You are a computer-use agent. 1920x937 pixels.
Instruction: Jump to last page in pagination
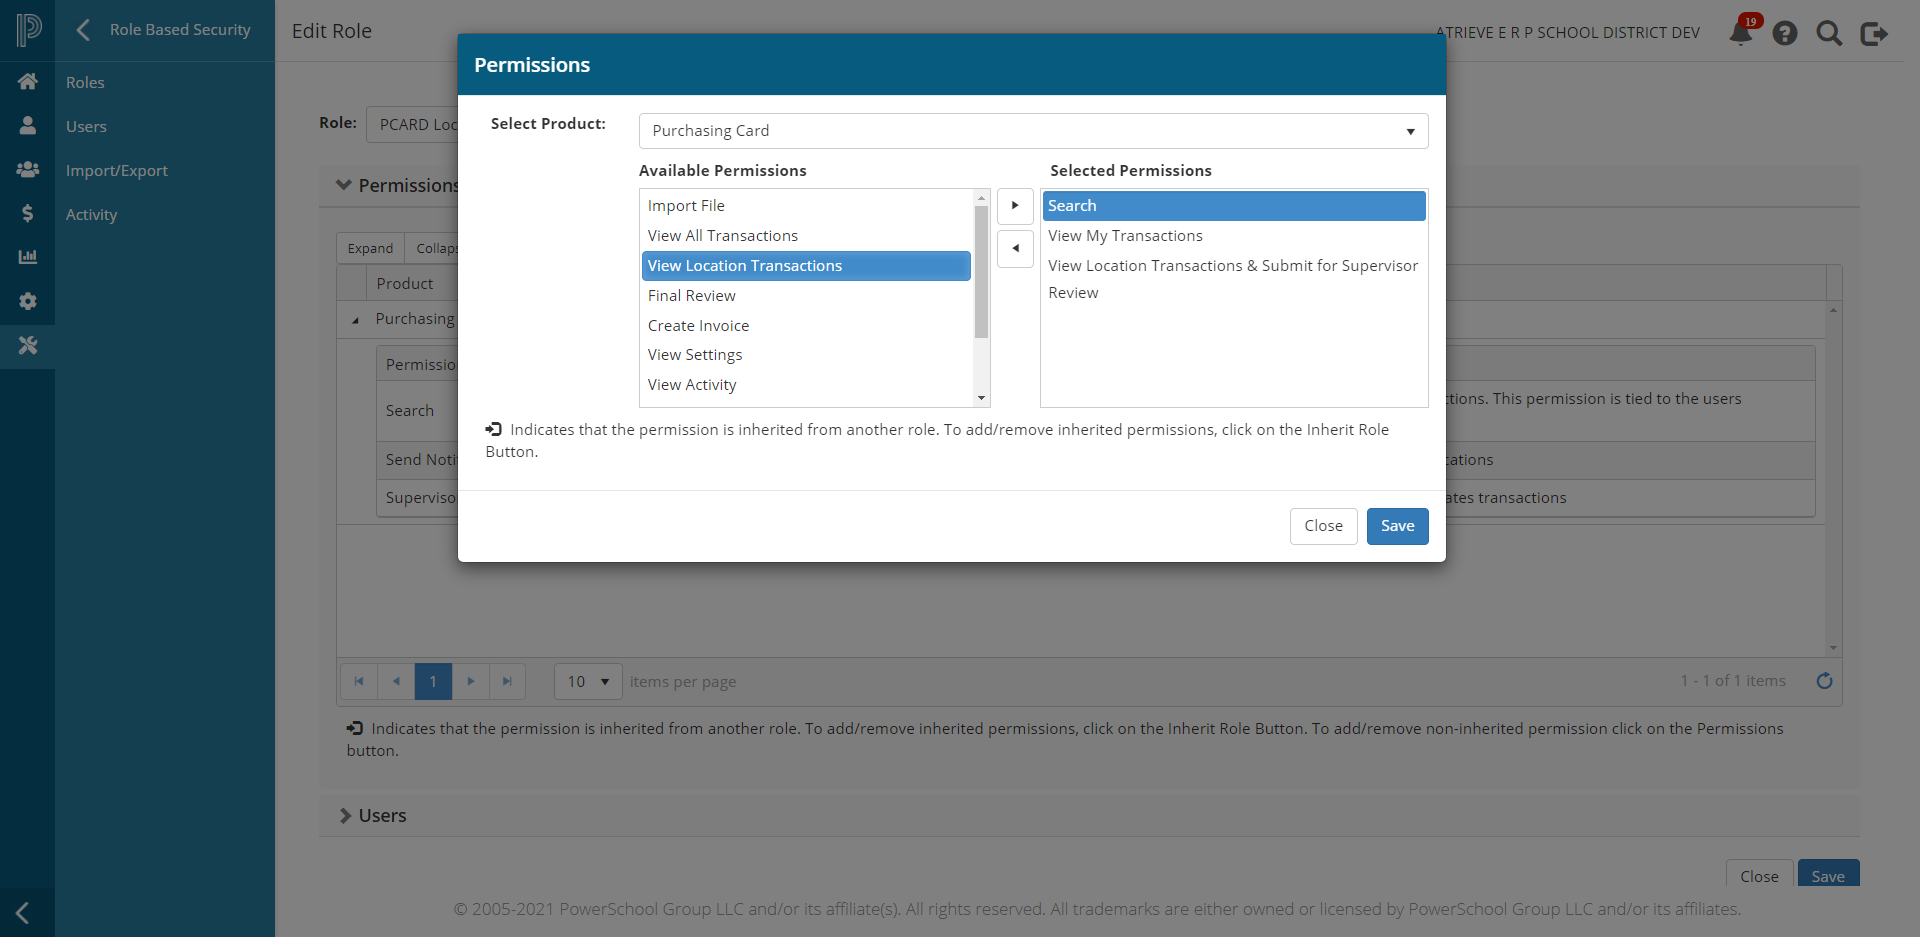pyautogui.click(x=508, y=681)
